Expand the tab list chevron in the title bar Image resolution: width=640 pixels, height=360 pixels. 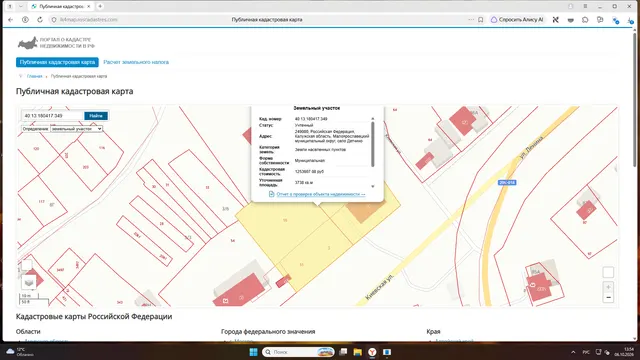click(21, 6)
